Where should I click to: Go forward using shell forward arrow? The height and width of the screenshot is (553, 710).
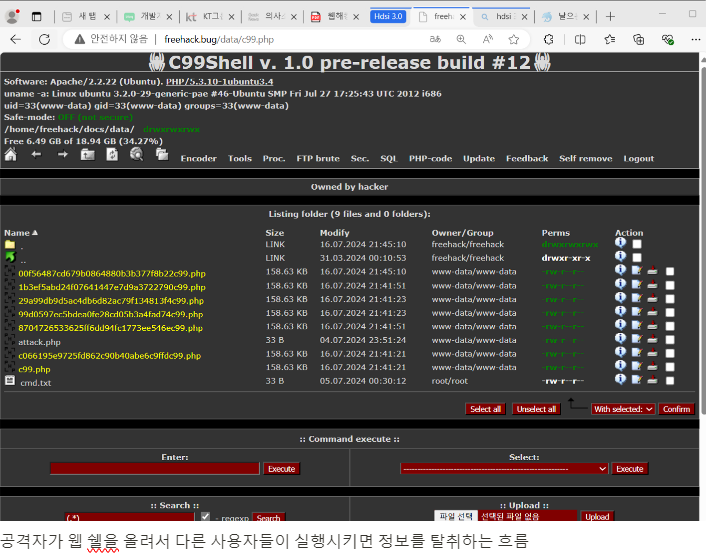62,155
